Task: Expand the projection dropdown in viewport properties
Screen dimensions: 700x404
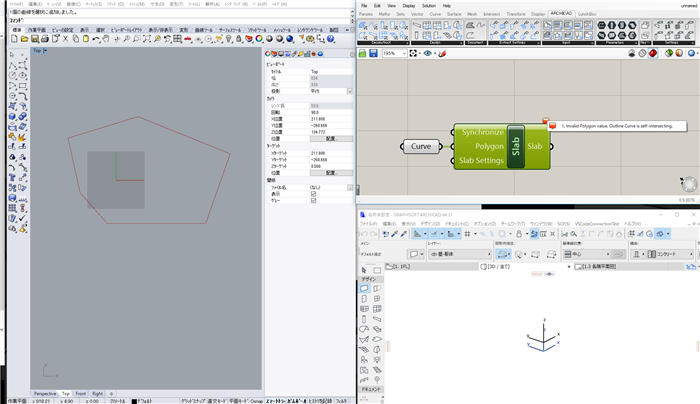Action: click(350, 91)
